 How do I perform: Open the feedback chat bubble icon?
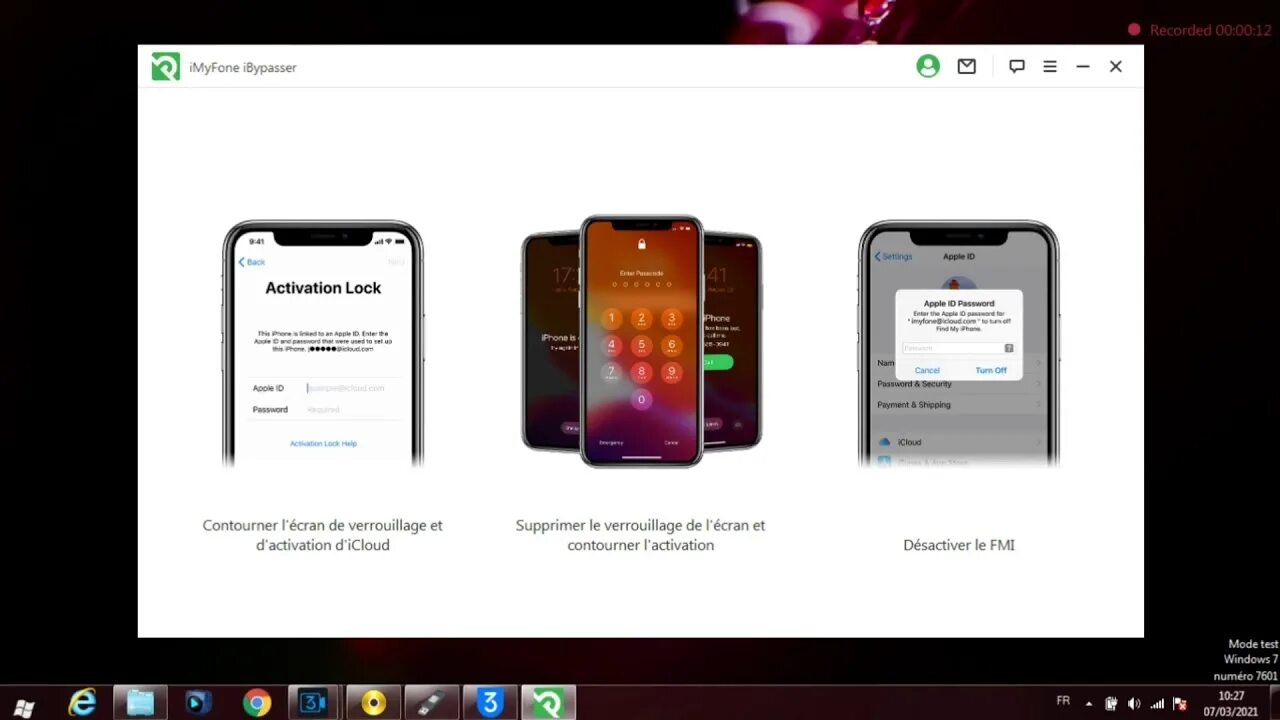pos(1017,66)
